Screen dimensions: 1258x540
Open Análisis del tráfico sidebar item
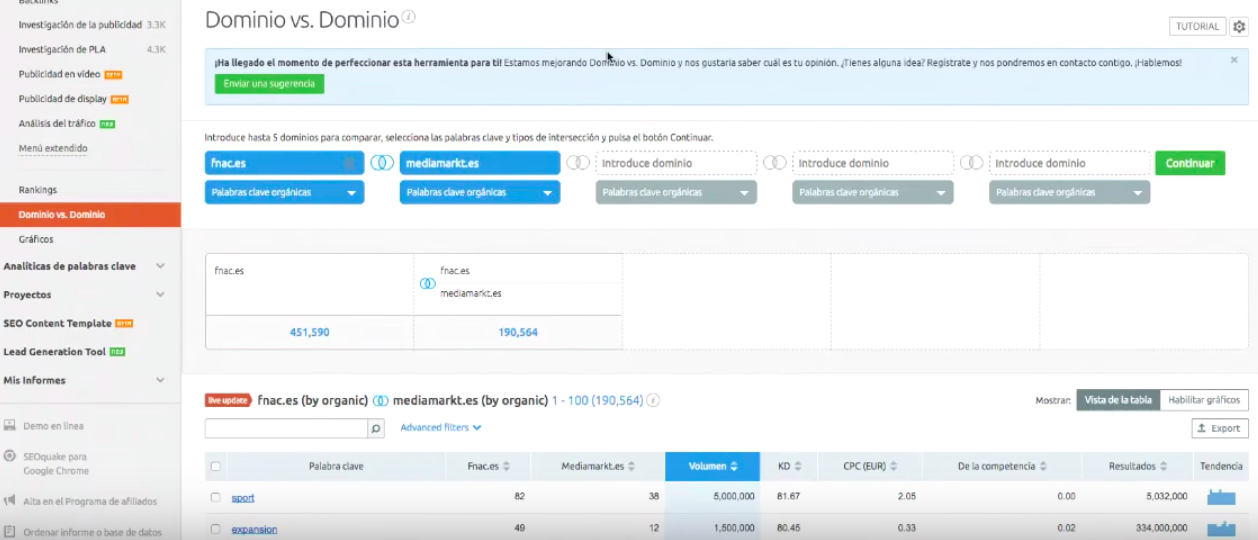57,124
